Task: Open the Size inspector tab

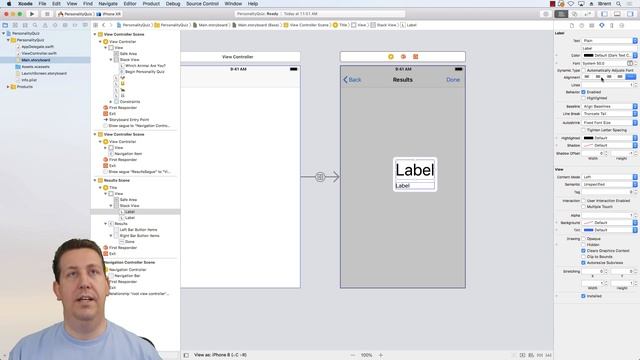Action: pos(611,25)
